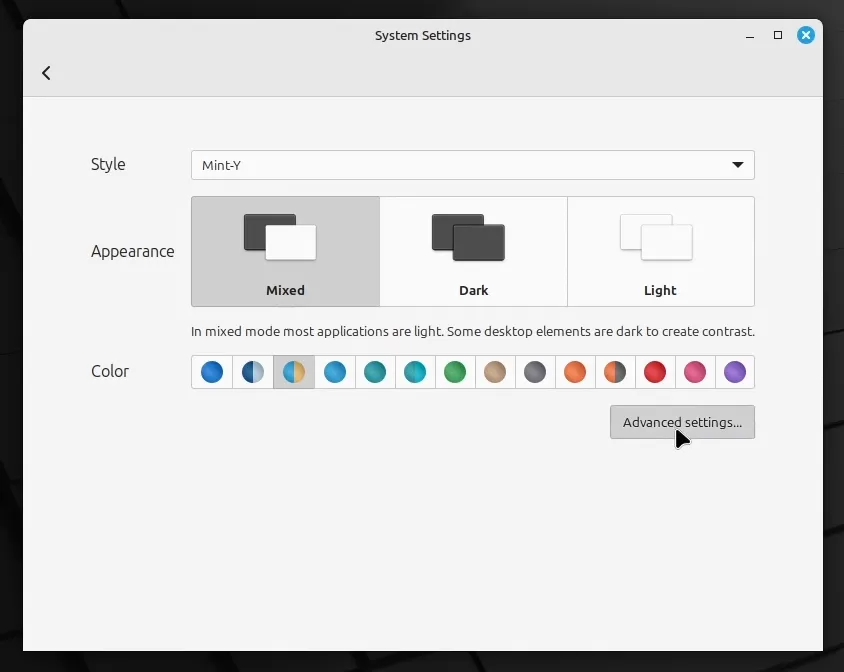Click the Light appearance window icon
This screenshot has height=672, width=844.
[660, 236]
